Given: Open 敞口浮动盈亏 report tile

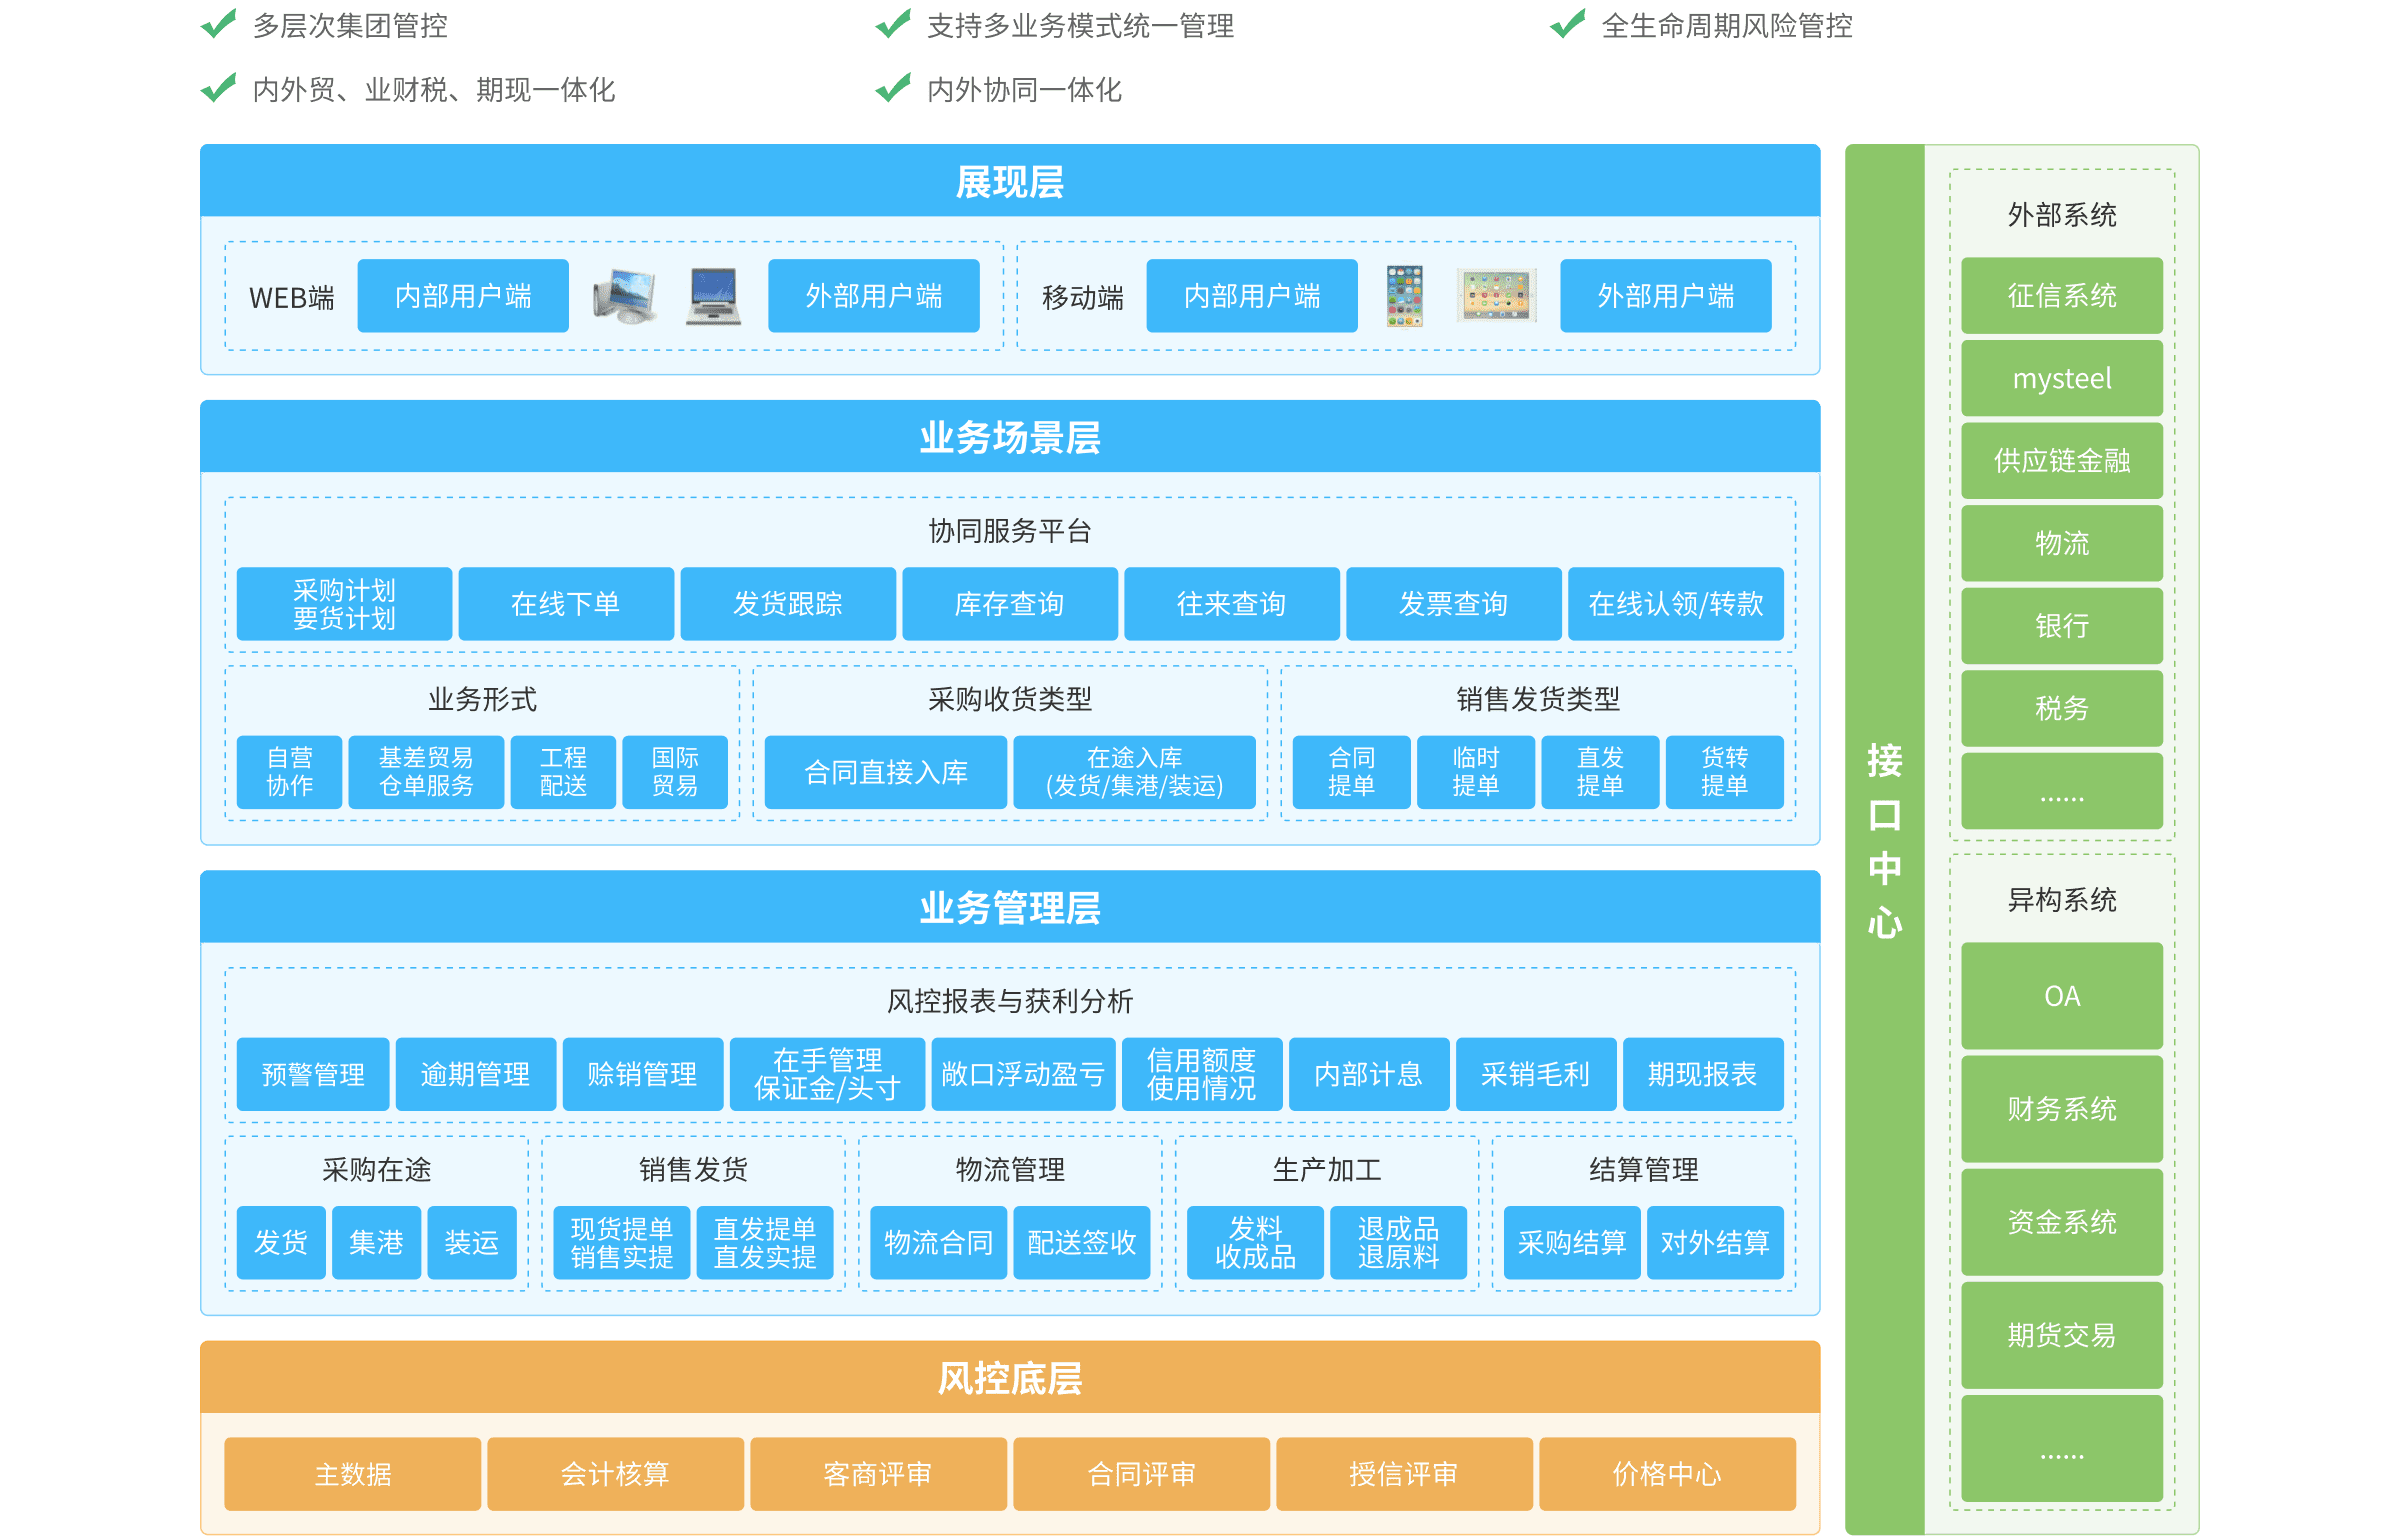Looking at the screenshot, I should [1023, 1074].
